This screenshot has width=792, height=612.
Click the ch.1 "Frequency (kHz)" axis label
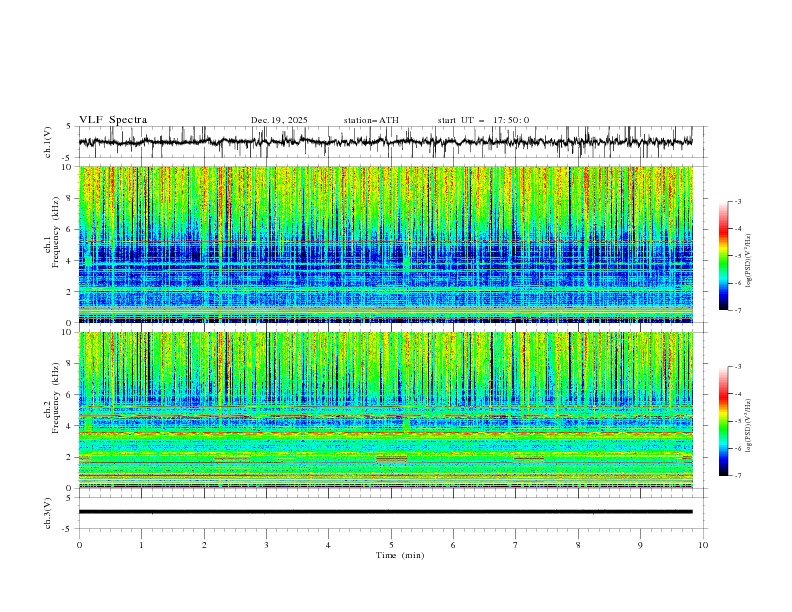tap(55, 233)
